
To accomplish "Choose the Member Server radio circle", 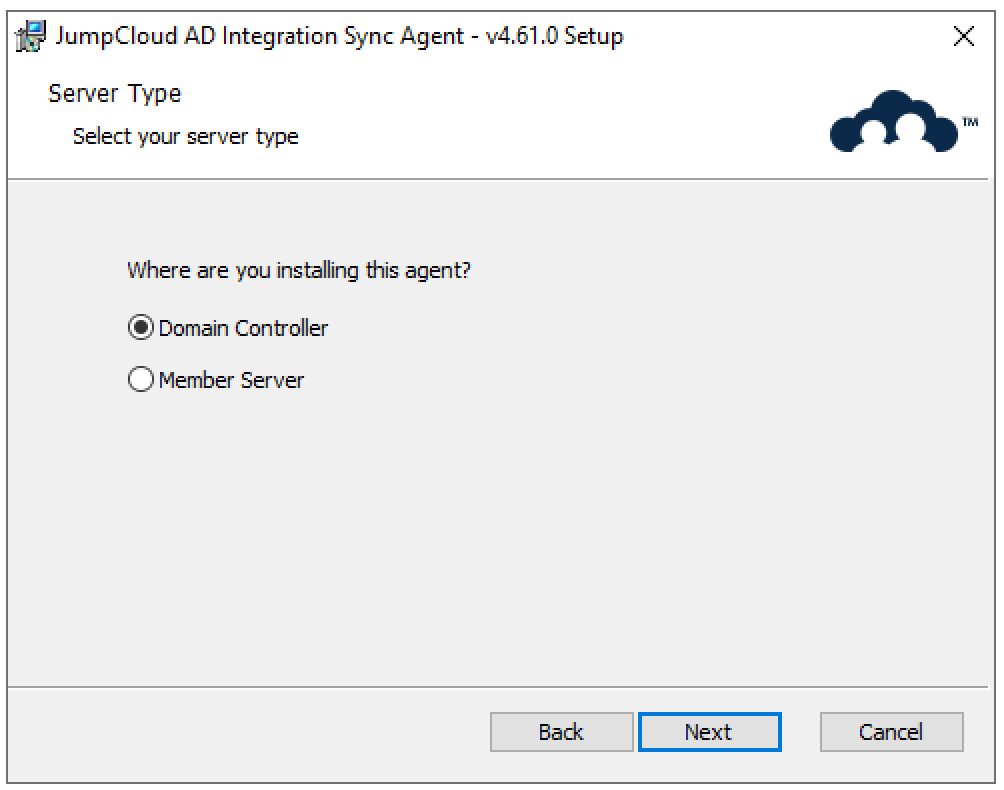I will coord(141,380).
